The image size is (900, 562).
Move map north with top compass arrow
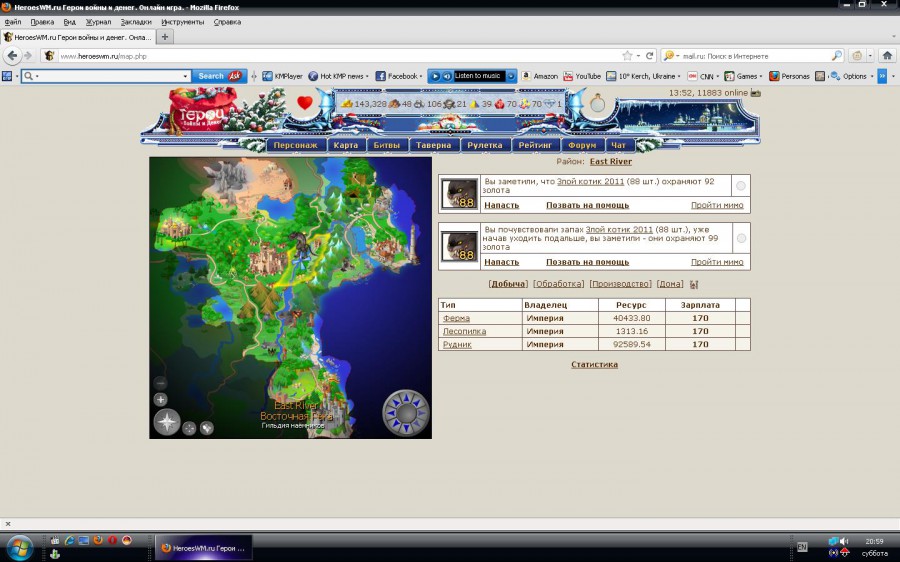pyautogui.click(x=406, y=396)
